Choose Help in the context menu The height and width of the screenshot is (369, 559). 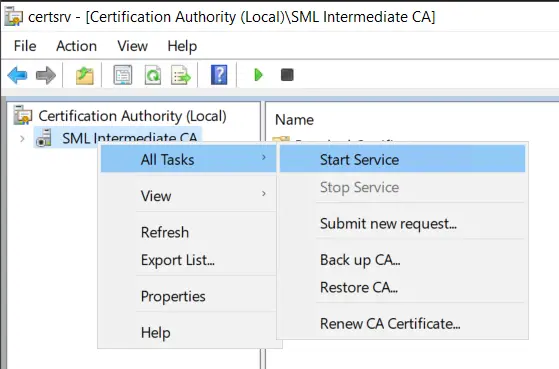tap(189, 333)
